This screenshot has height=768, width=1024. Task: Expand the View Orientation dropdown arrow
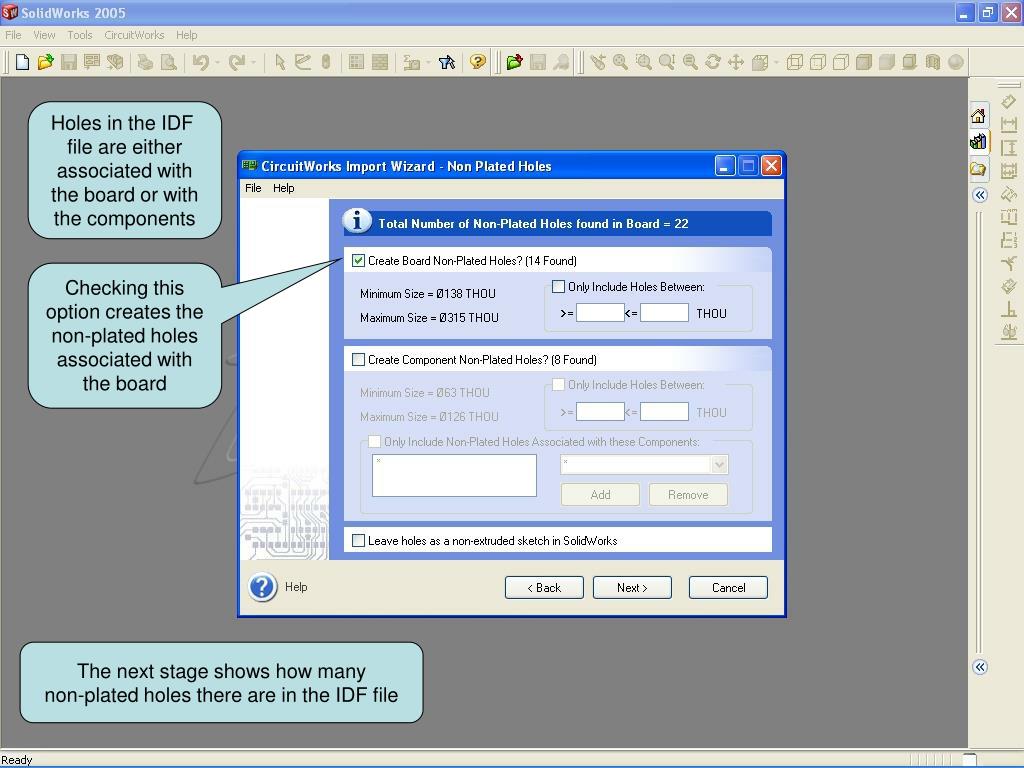[x=776, y=63]
